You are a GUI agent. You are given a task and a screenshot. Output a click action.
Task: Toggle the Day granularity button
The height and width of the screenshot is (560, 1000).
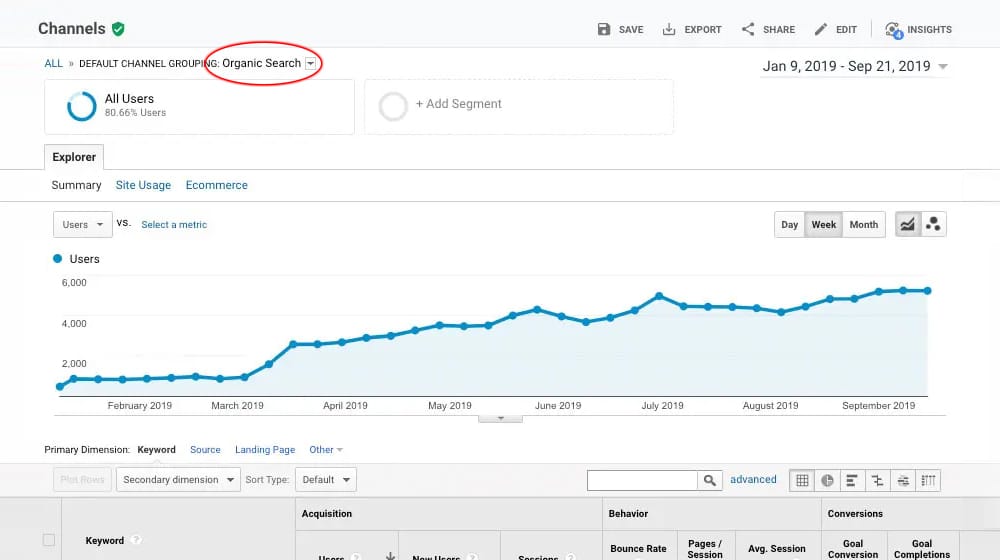pyautogui.click(x=789, y=224)
